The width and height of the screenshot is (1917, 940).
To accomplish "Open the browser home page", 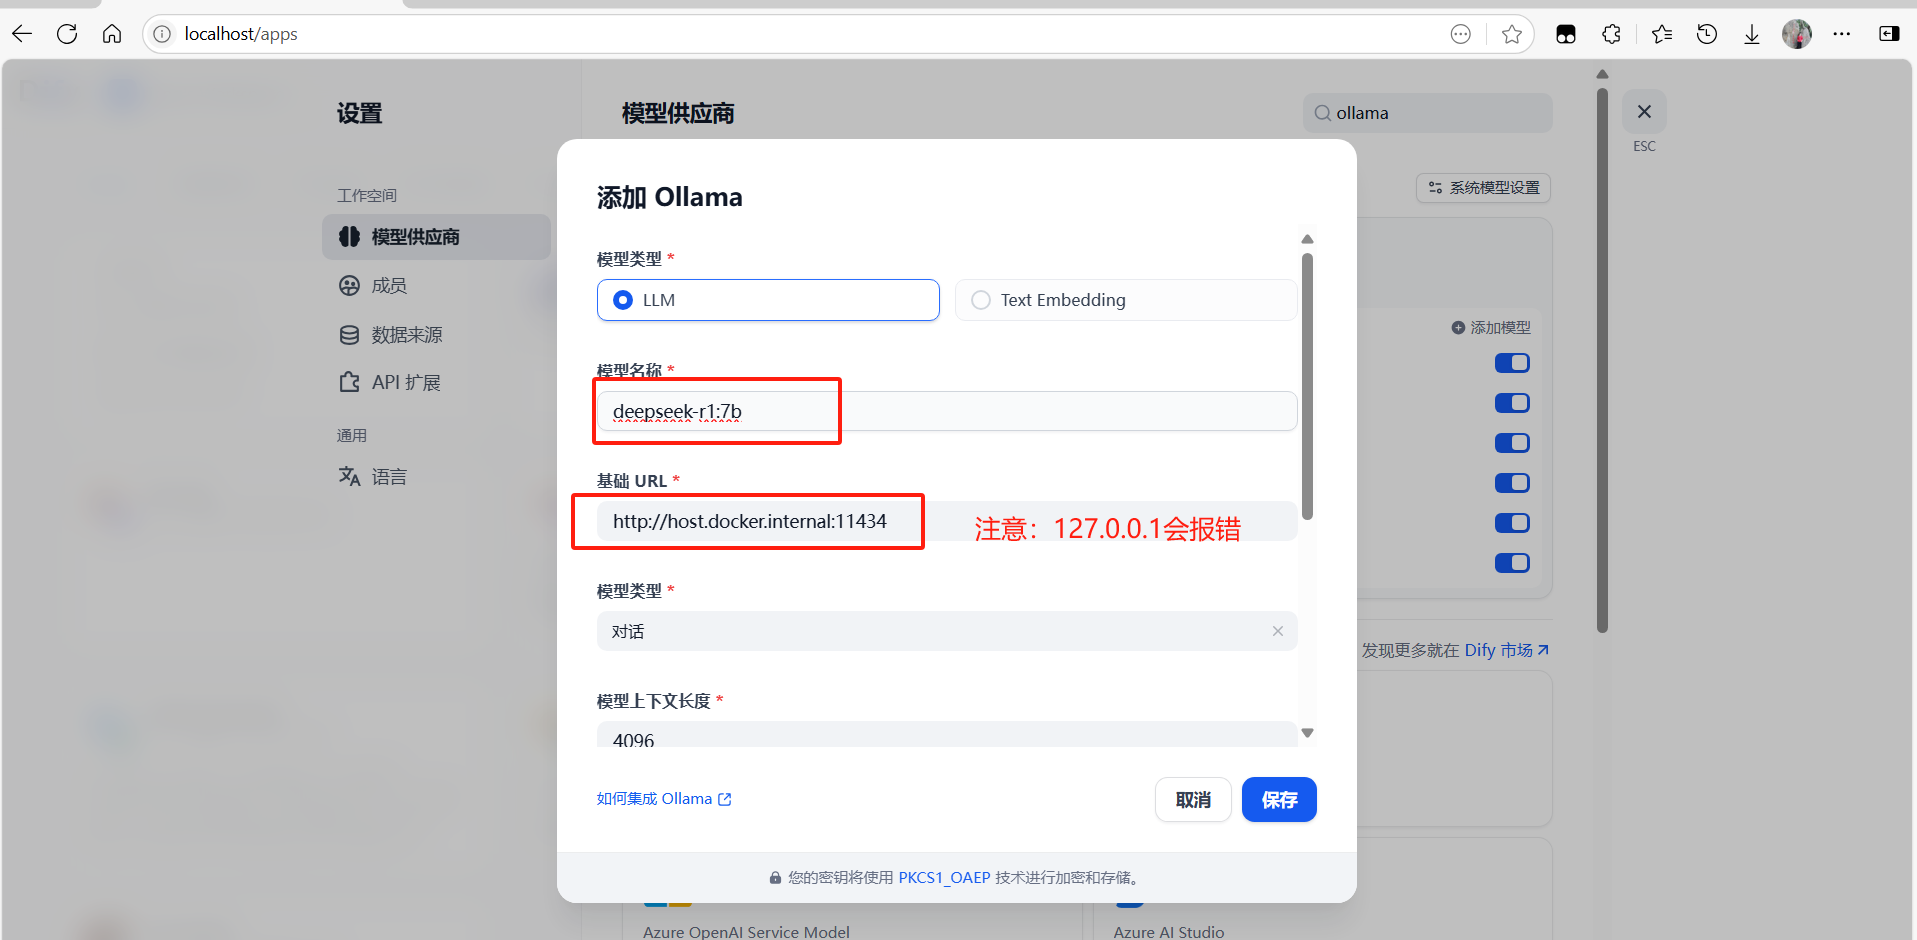I will (112, 34).
